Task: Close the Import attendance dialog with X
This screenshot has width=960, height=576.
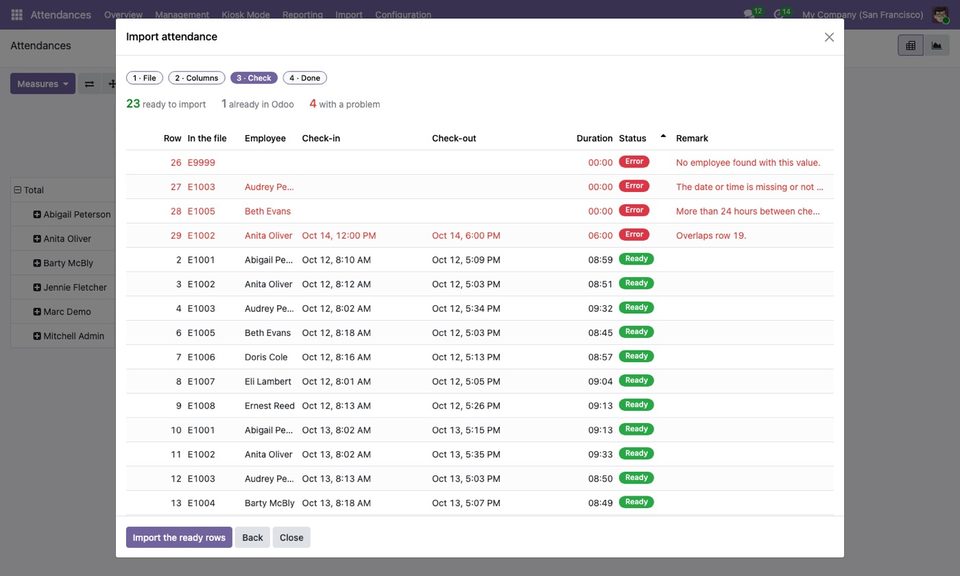Action: pyautogui.click(x=829, y=37)
